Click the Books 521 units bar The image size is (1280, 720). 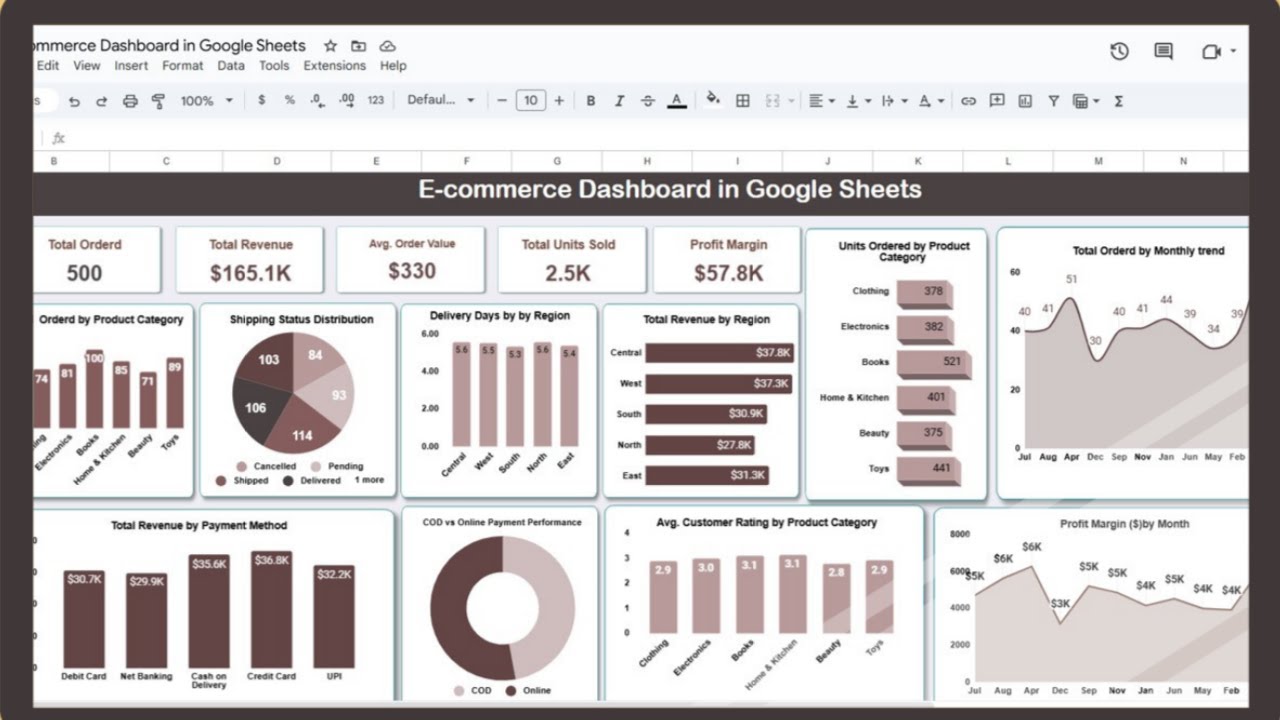(x=933, y=362)
